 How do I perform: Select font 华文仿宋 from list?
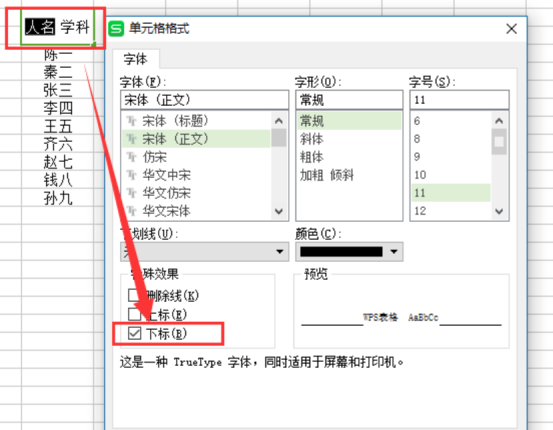(196, 193)
